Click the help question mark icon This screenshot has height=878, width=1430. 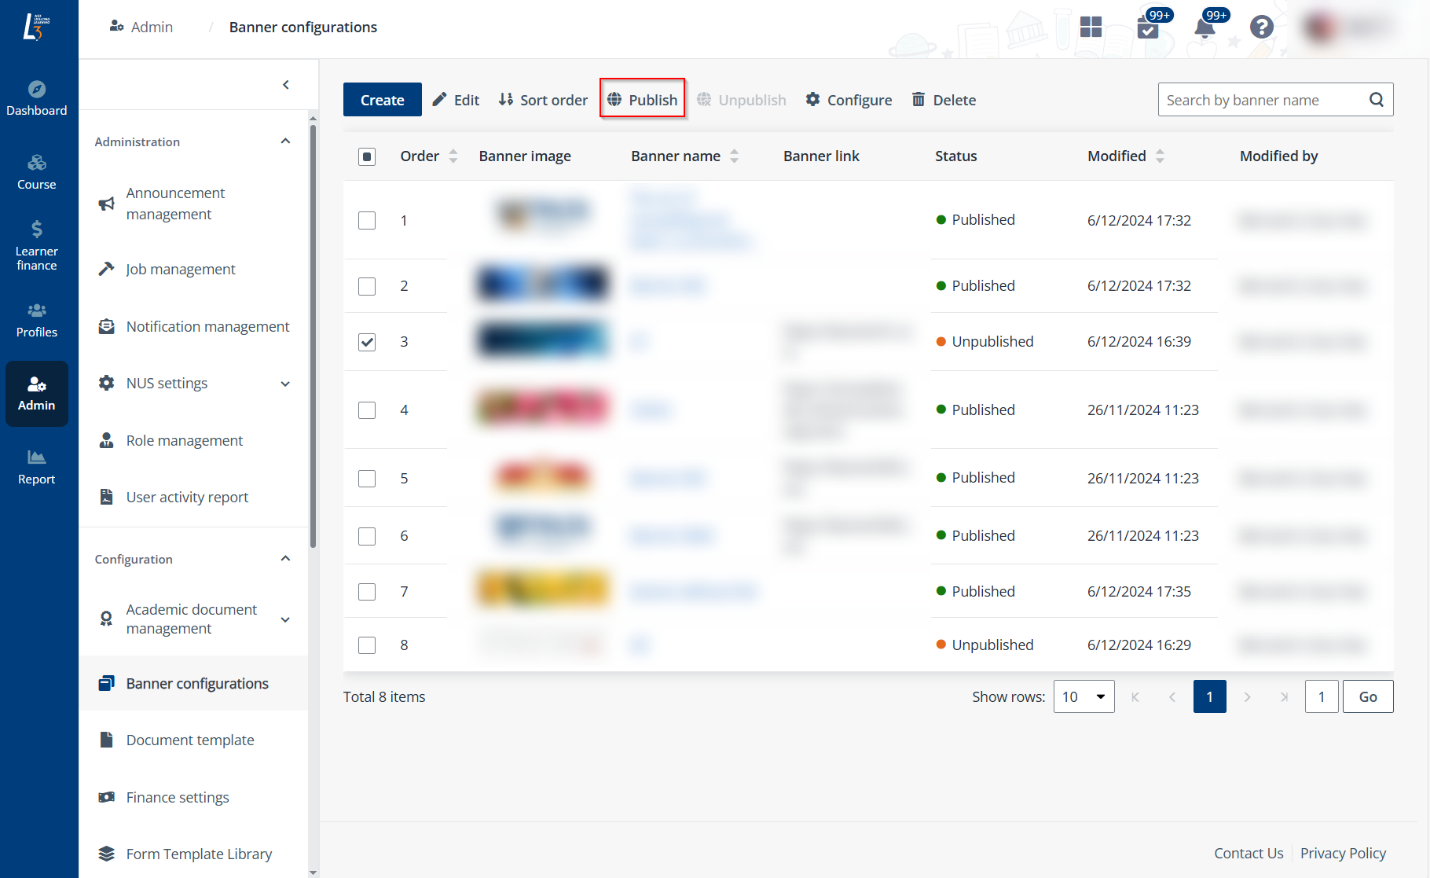pos(1262,27)
